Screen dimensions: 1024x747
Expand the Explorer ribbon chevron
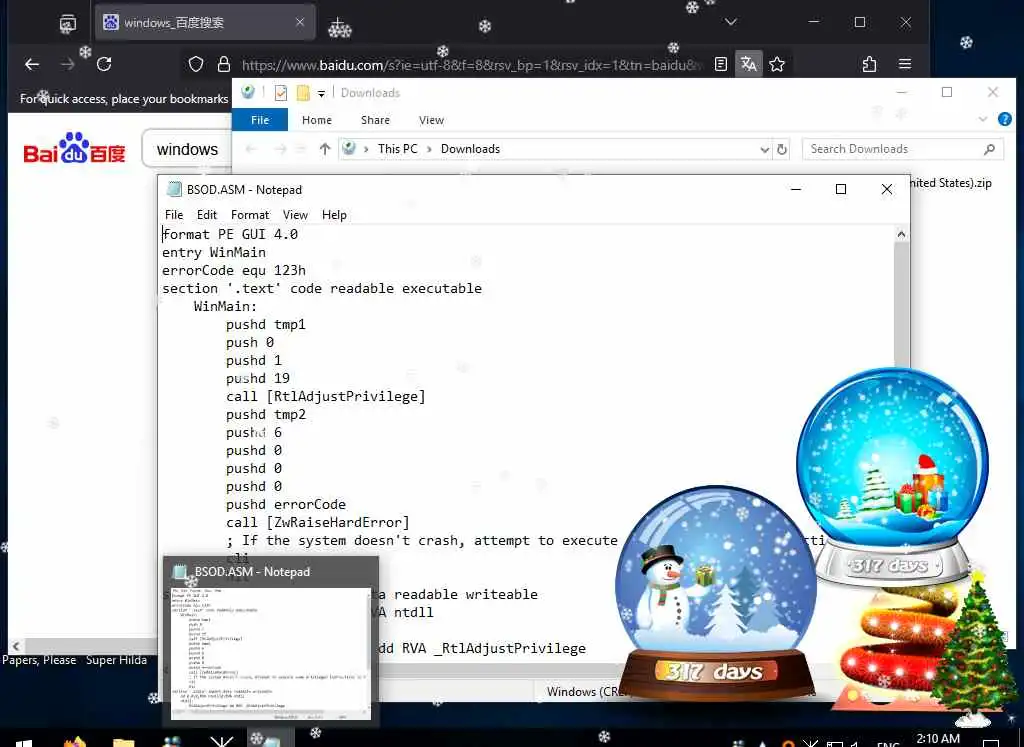(982, 119)
